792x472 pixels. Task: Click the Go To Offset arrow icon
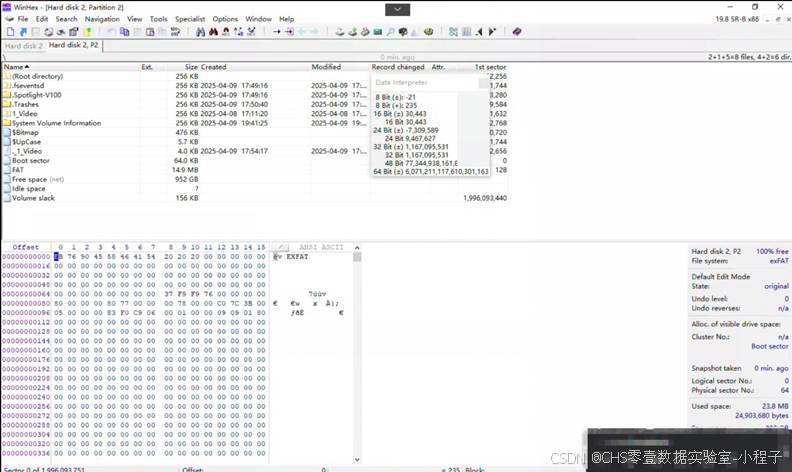(276, 31)
